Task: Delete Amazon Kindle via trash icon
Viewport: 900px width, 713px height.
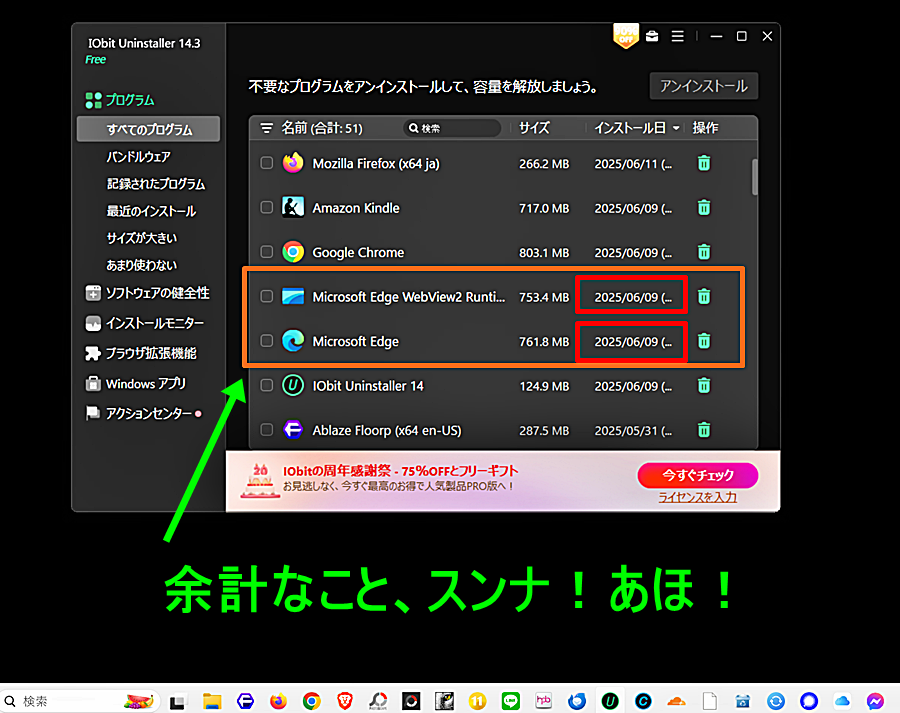Action: [704, 208]
